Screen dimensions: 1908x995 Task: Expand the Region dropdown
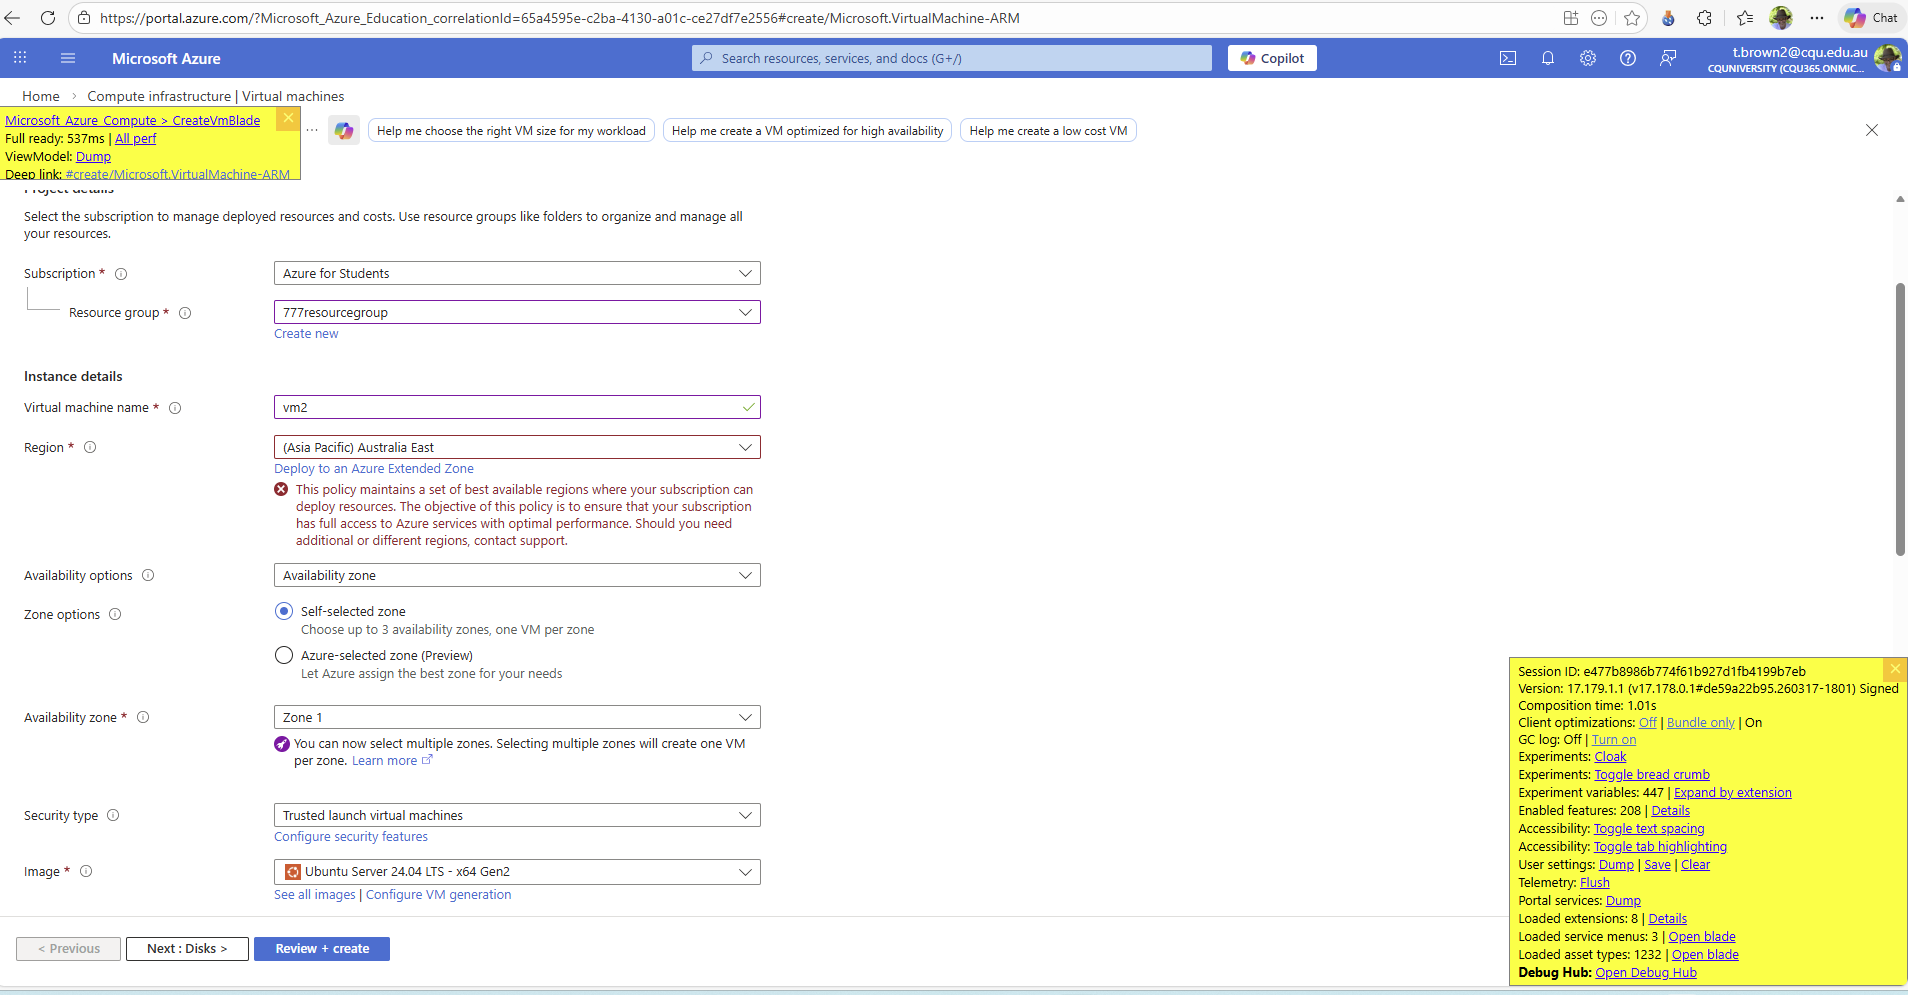[x=517, y=447]
